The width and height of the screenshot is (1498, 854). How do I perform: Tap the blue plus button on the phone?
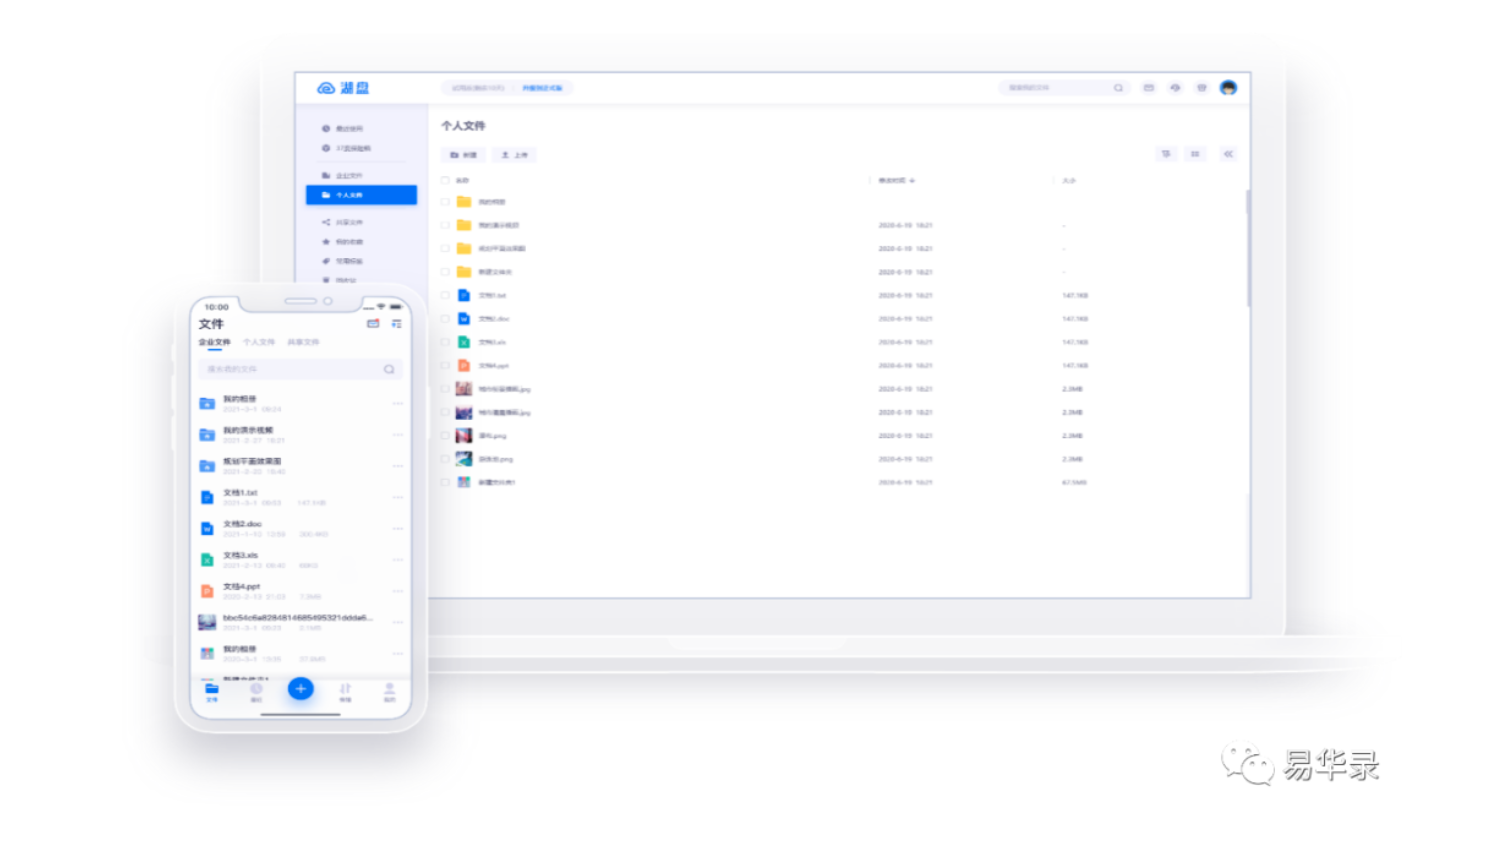pos(300,688)
